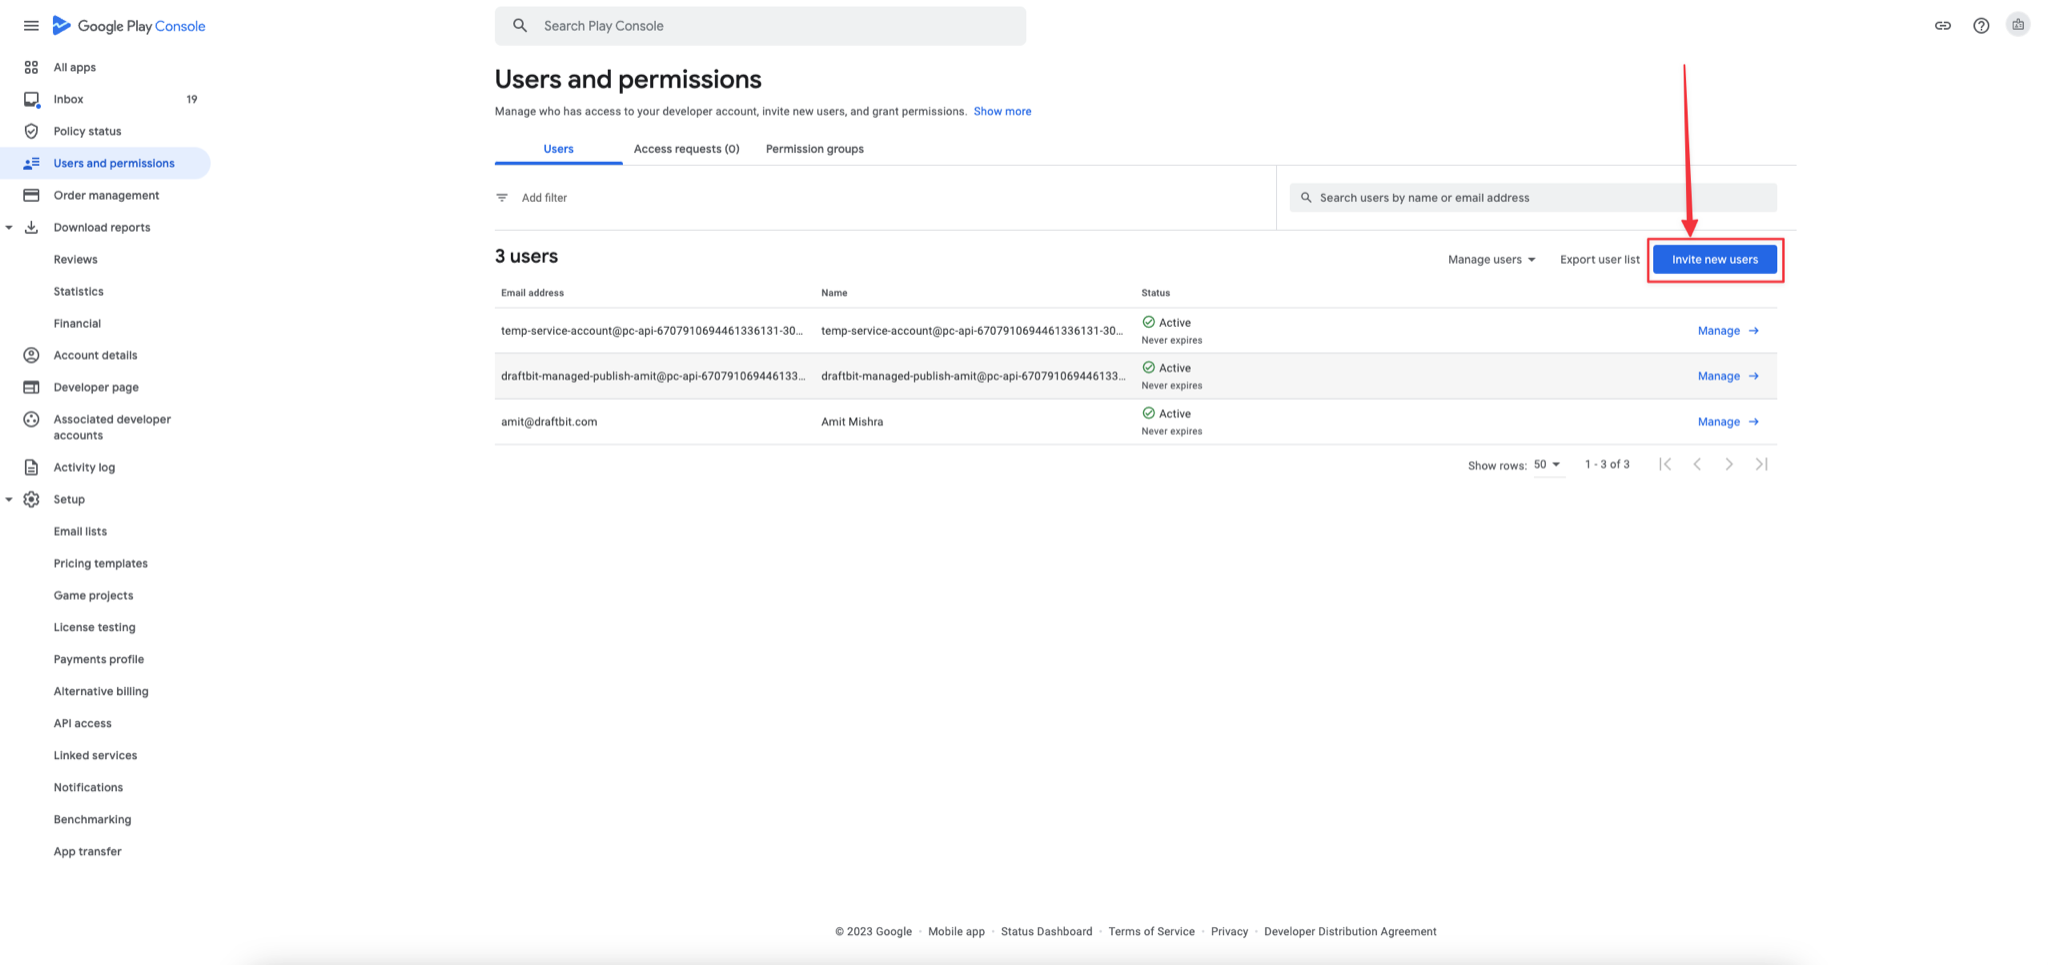This screenshot has height=965, width=2048.
Task: Click the Policy status shield icon
Action: click(x=31, y=131)
